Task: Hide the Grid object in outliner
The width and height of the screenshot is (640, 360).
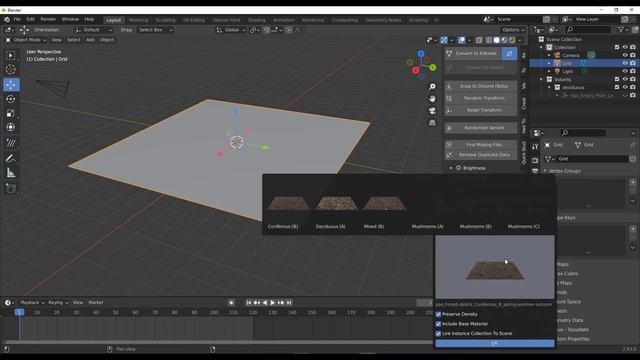Action: [x=625, y=63]
